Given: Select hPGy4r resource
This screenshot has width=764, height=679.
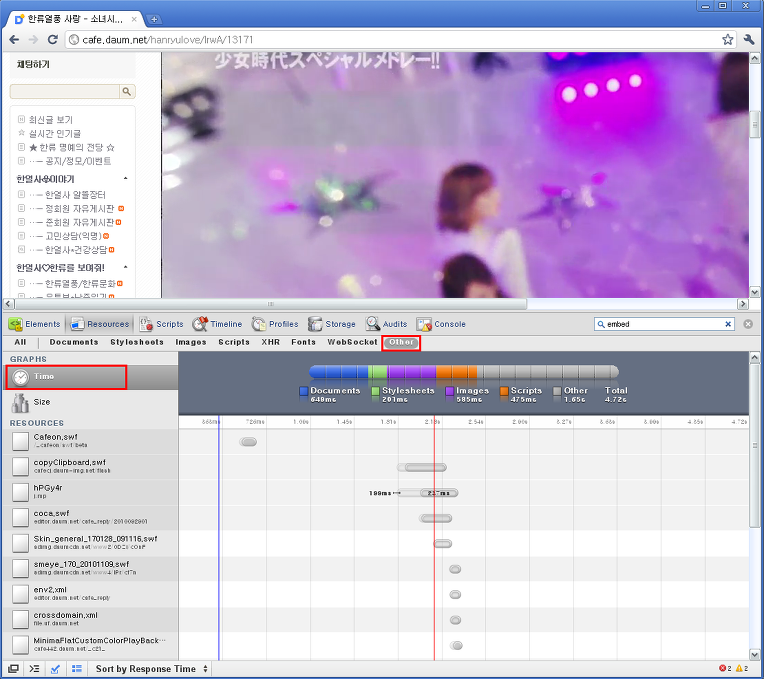Looking at the screenshot, I should pyautogui.click(x=91, y=492).
